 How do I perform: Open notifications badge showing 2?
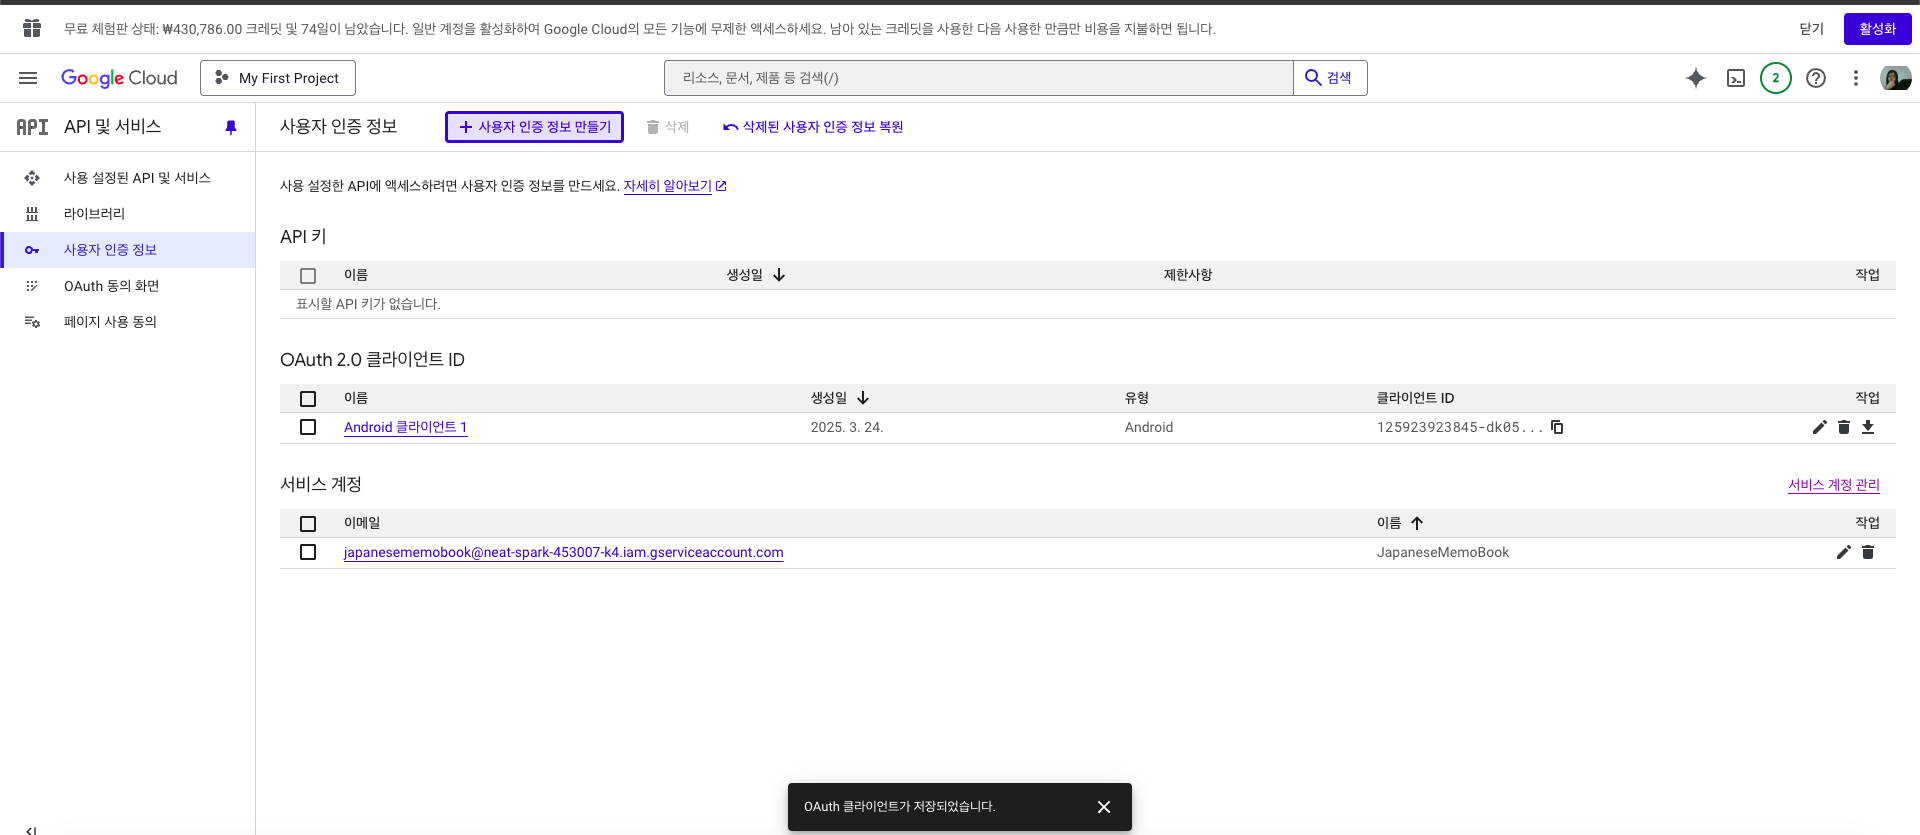[x=1776, y=78]
